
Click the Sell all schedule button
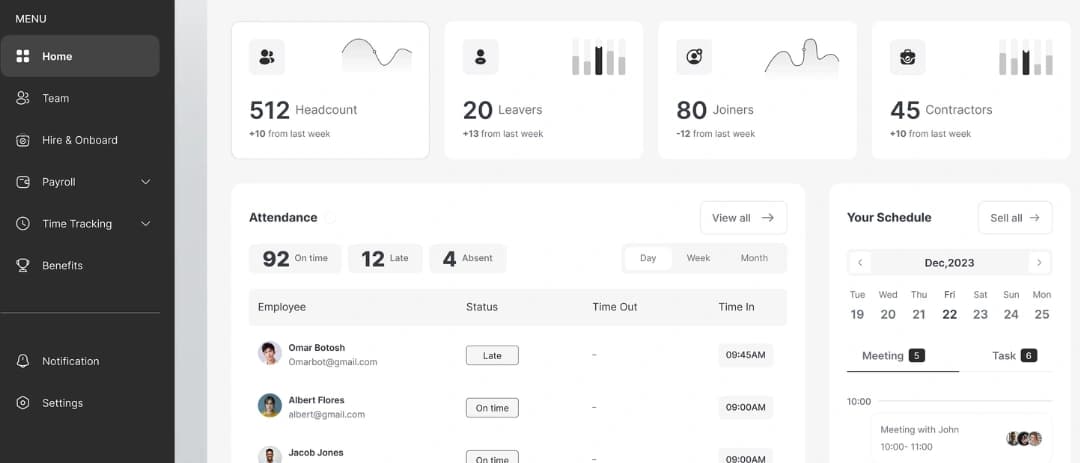tap(1015, 218)
